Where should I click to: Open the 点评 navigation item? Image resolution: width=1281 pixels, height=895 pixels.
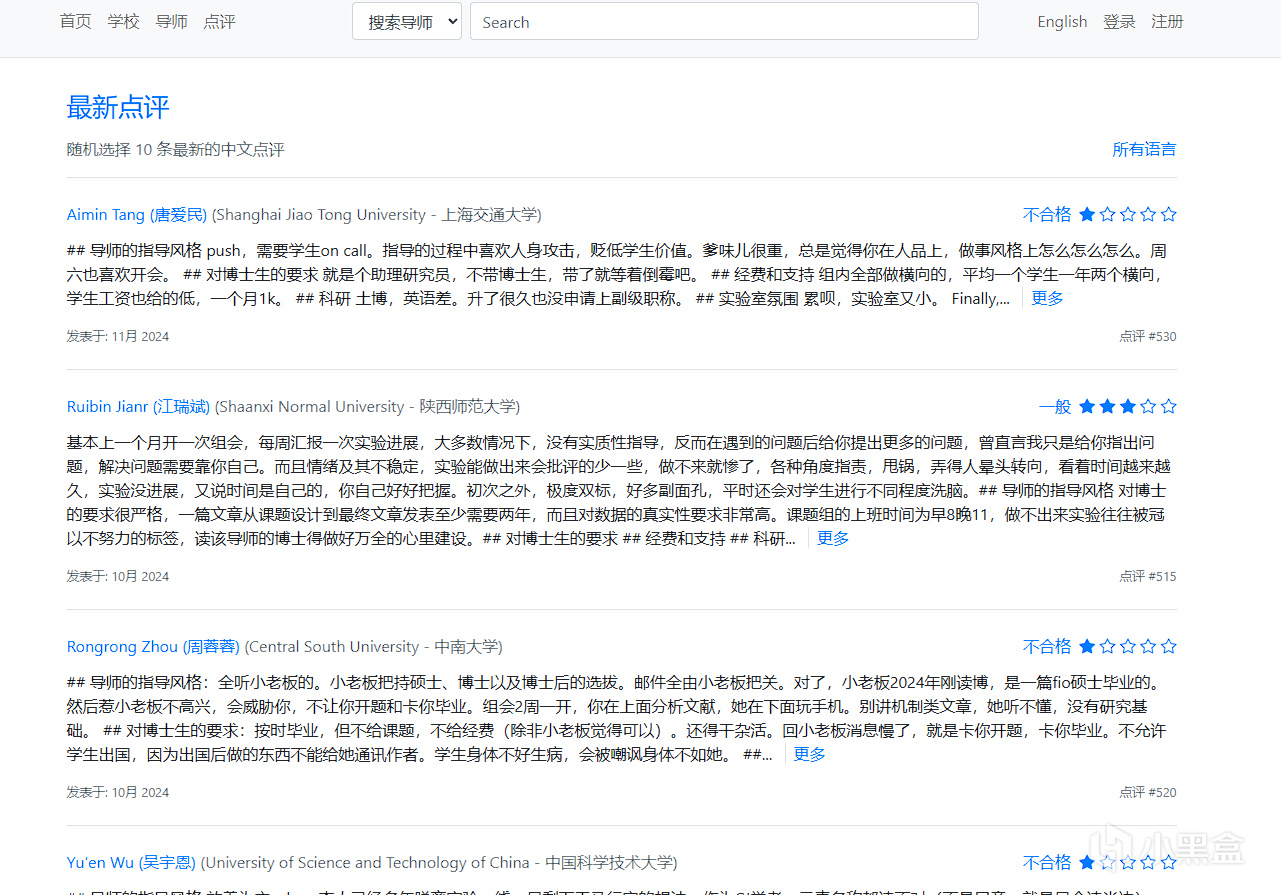coord(219,22)
